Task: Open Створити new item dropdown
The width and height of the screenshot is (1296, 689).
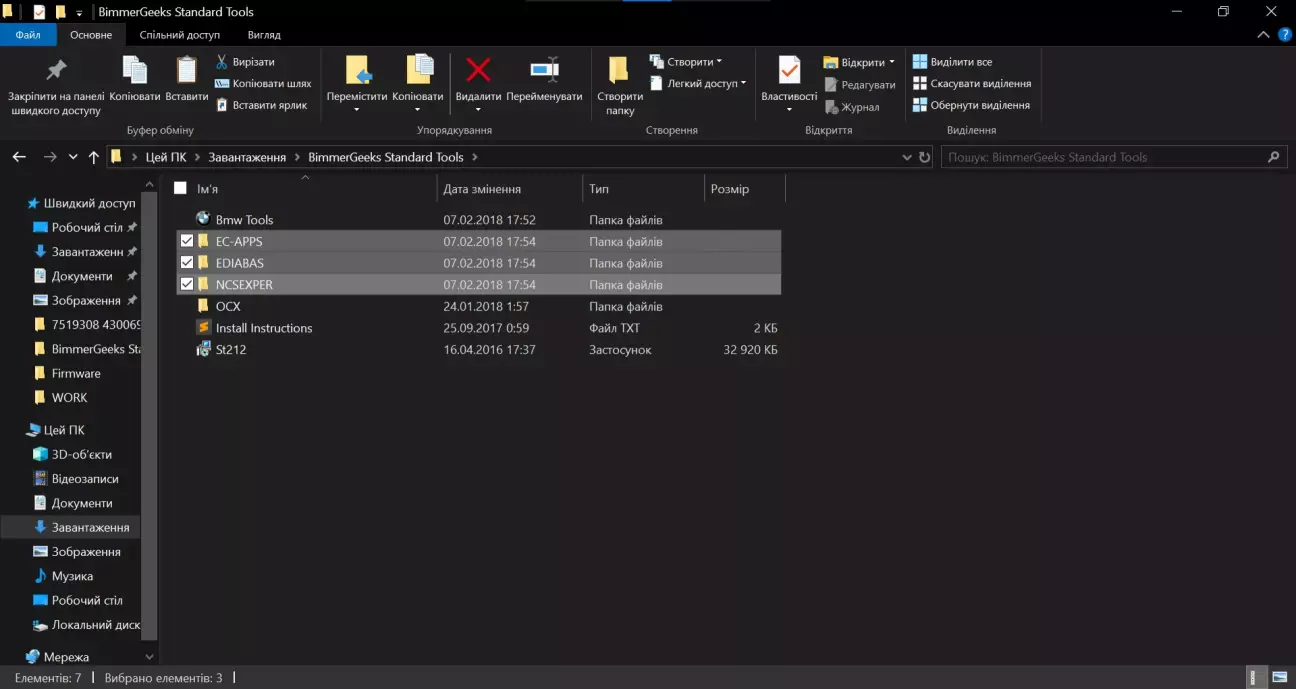Action: (x=686, y=62)
